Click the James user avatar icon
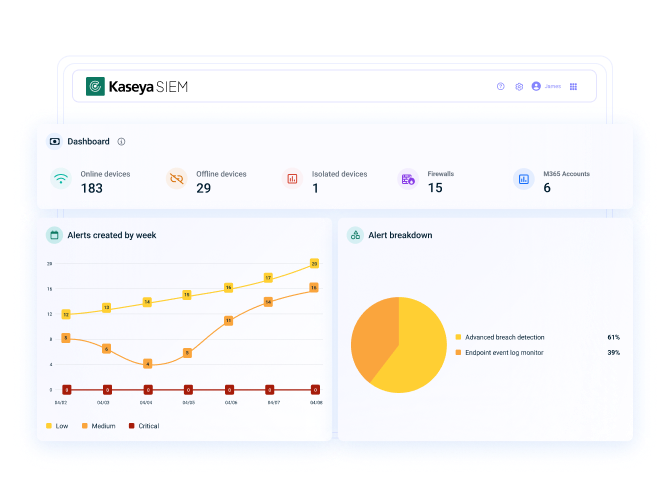The width and height of the screenshot is (670, 494). 536,86
